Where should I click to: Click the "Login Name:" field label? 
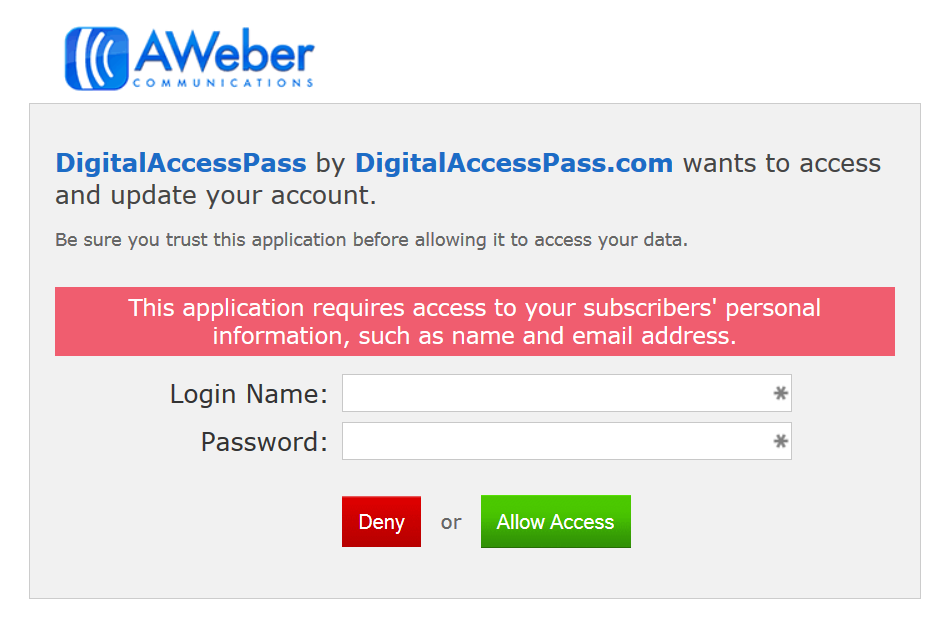tap(249, 394)
